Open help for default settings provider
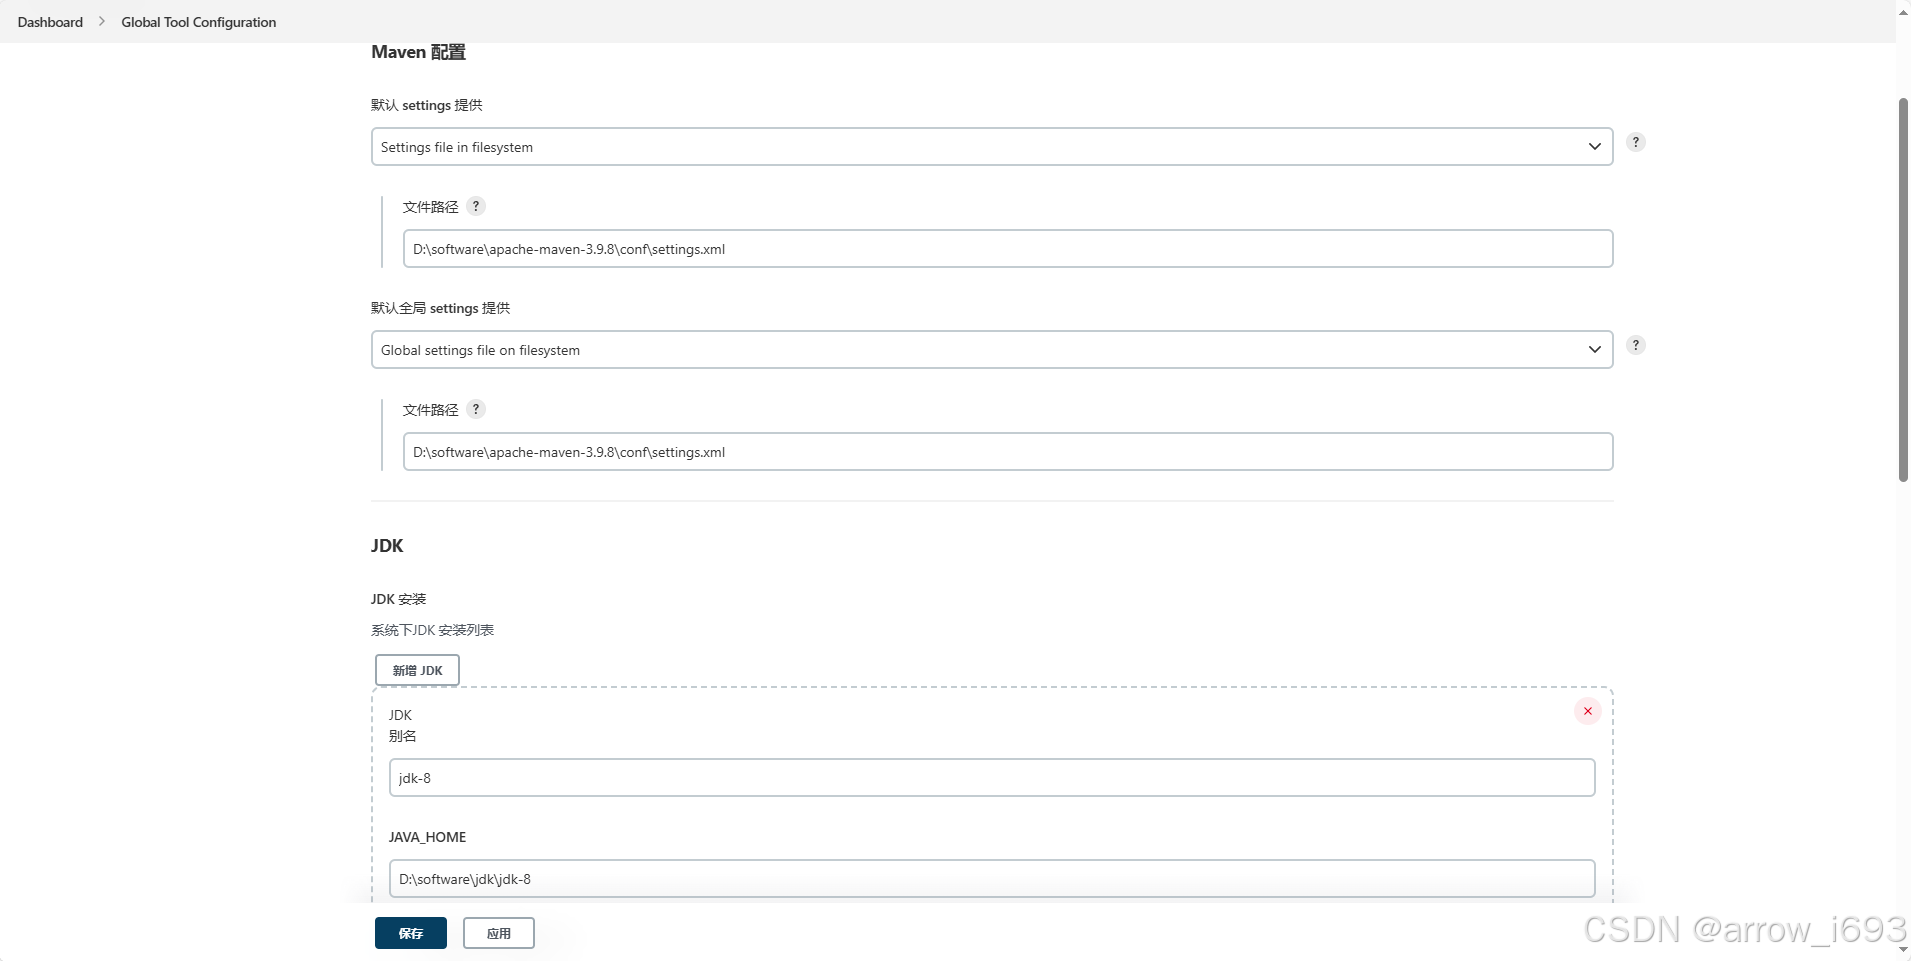This screenshot has width=1911, height=961. coord(1636,142)
